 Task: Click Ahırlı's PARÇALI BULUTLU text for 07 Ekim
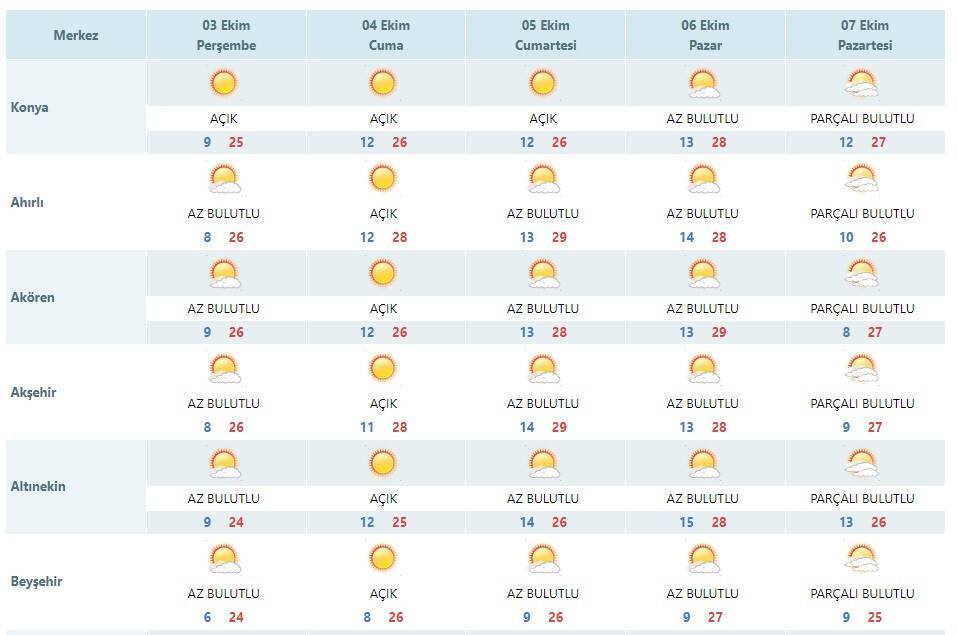click(862, 213)
